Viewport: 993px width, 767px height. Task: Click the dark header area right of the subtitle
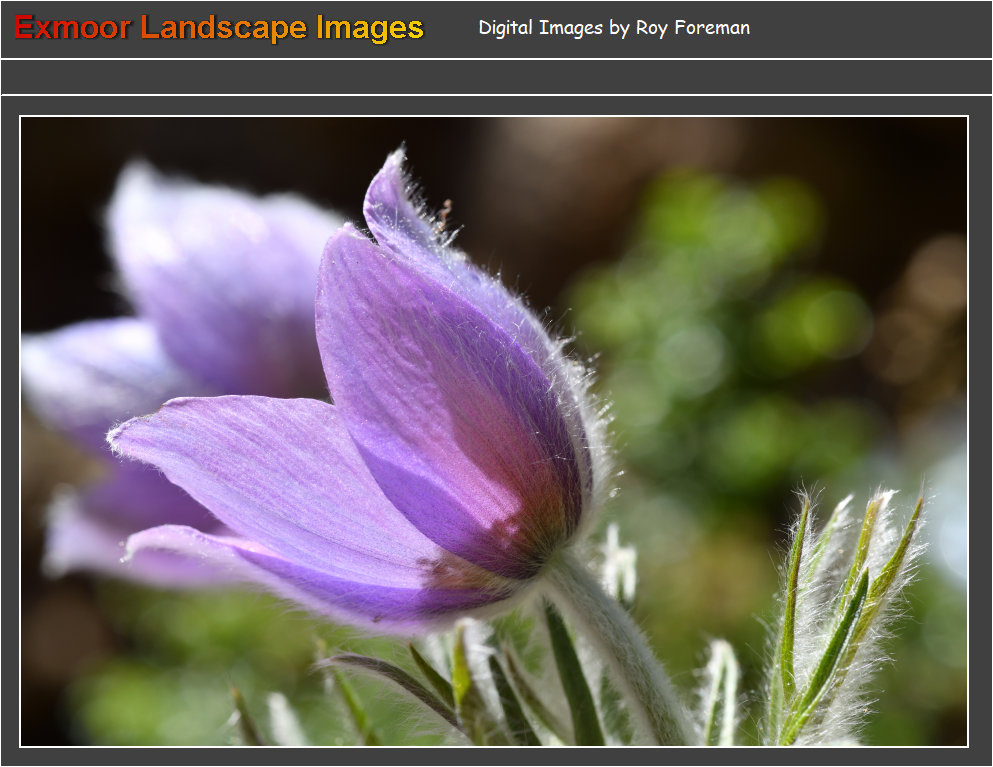870,28
